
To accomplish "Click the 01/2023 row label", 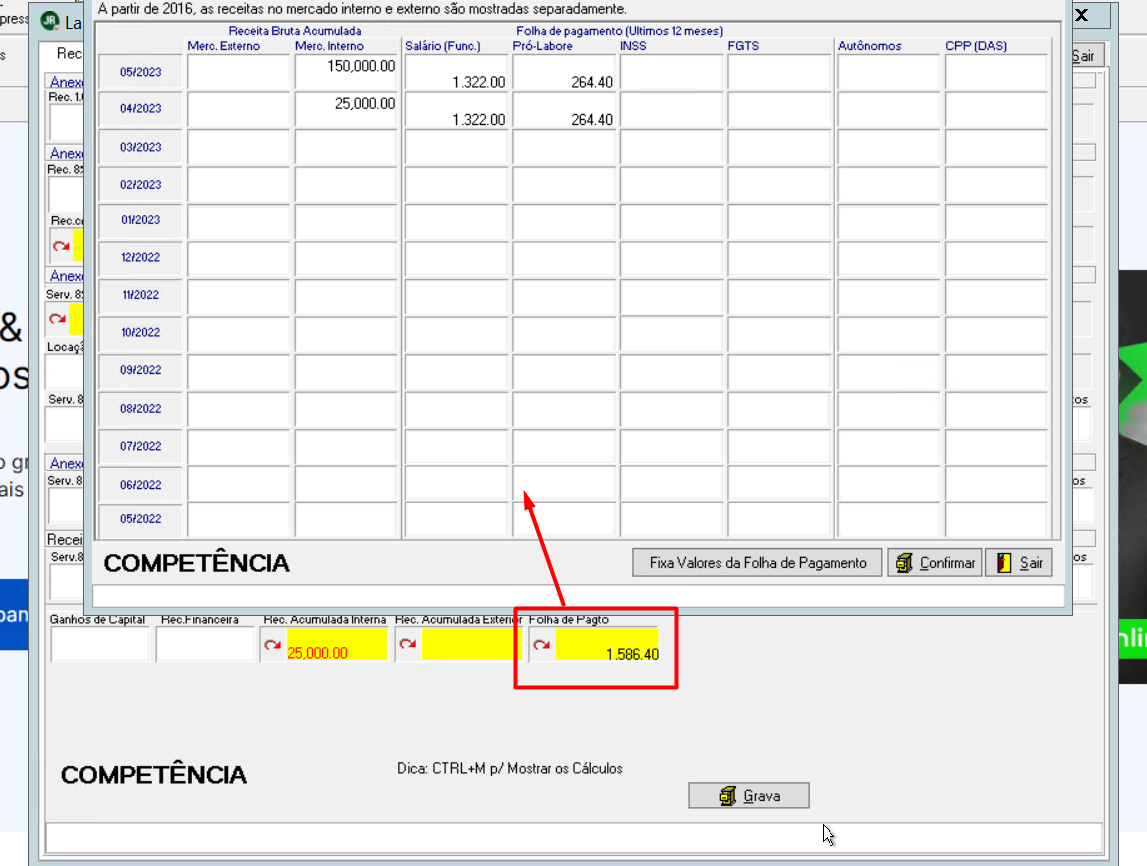I will tap(140, 220).
